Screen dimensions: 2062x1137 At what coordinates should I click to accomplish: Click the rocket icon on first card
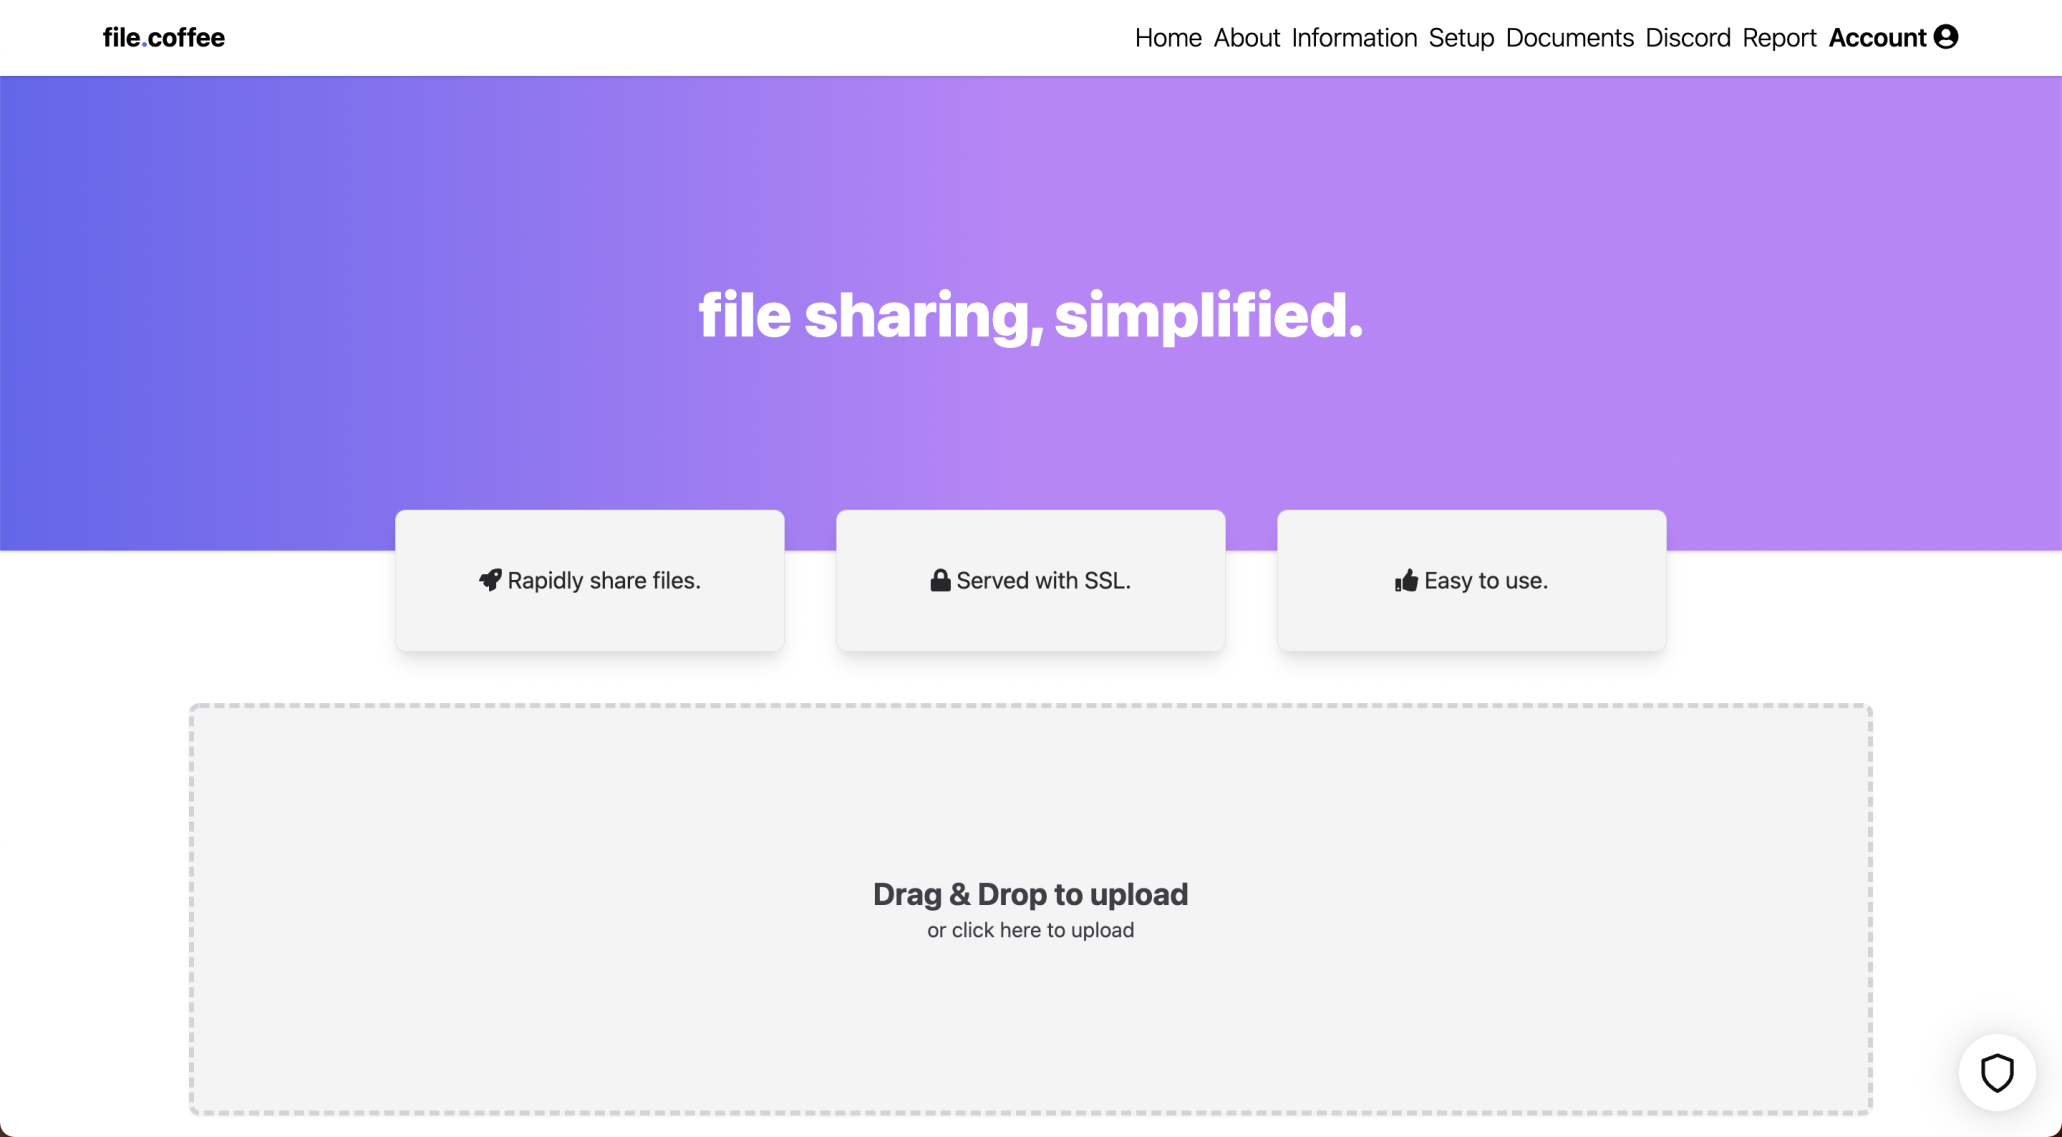coord(490,580)
